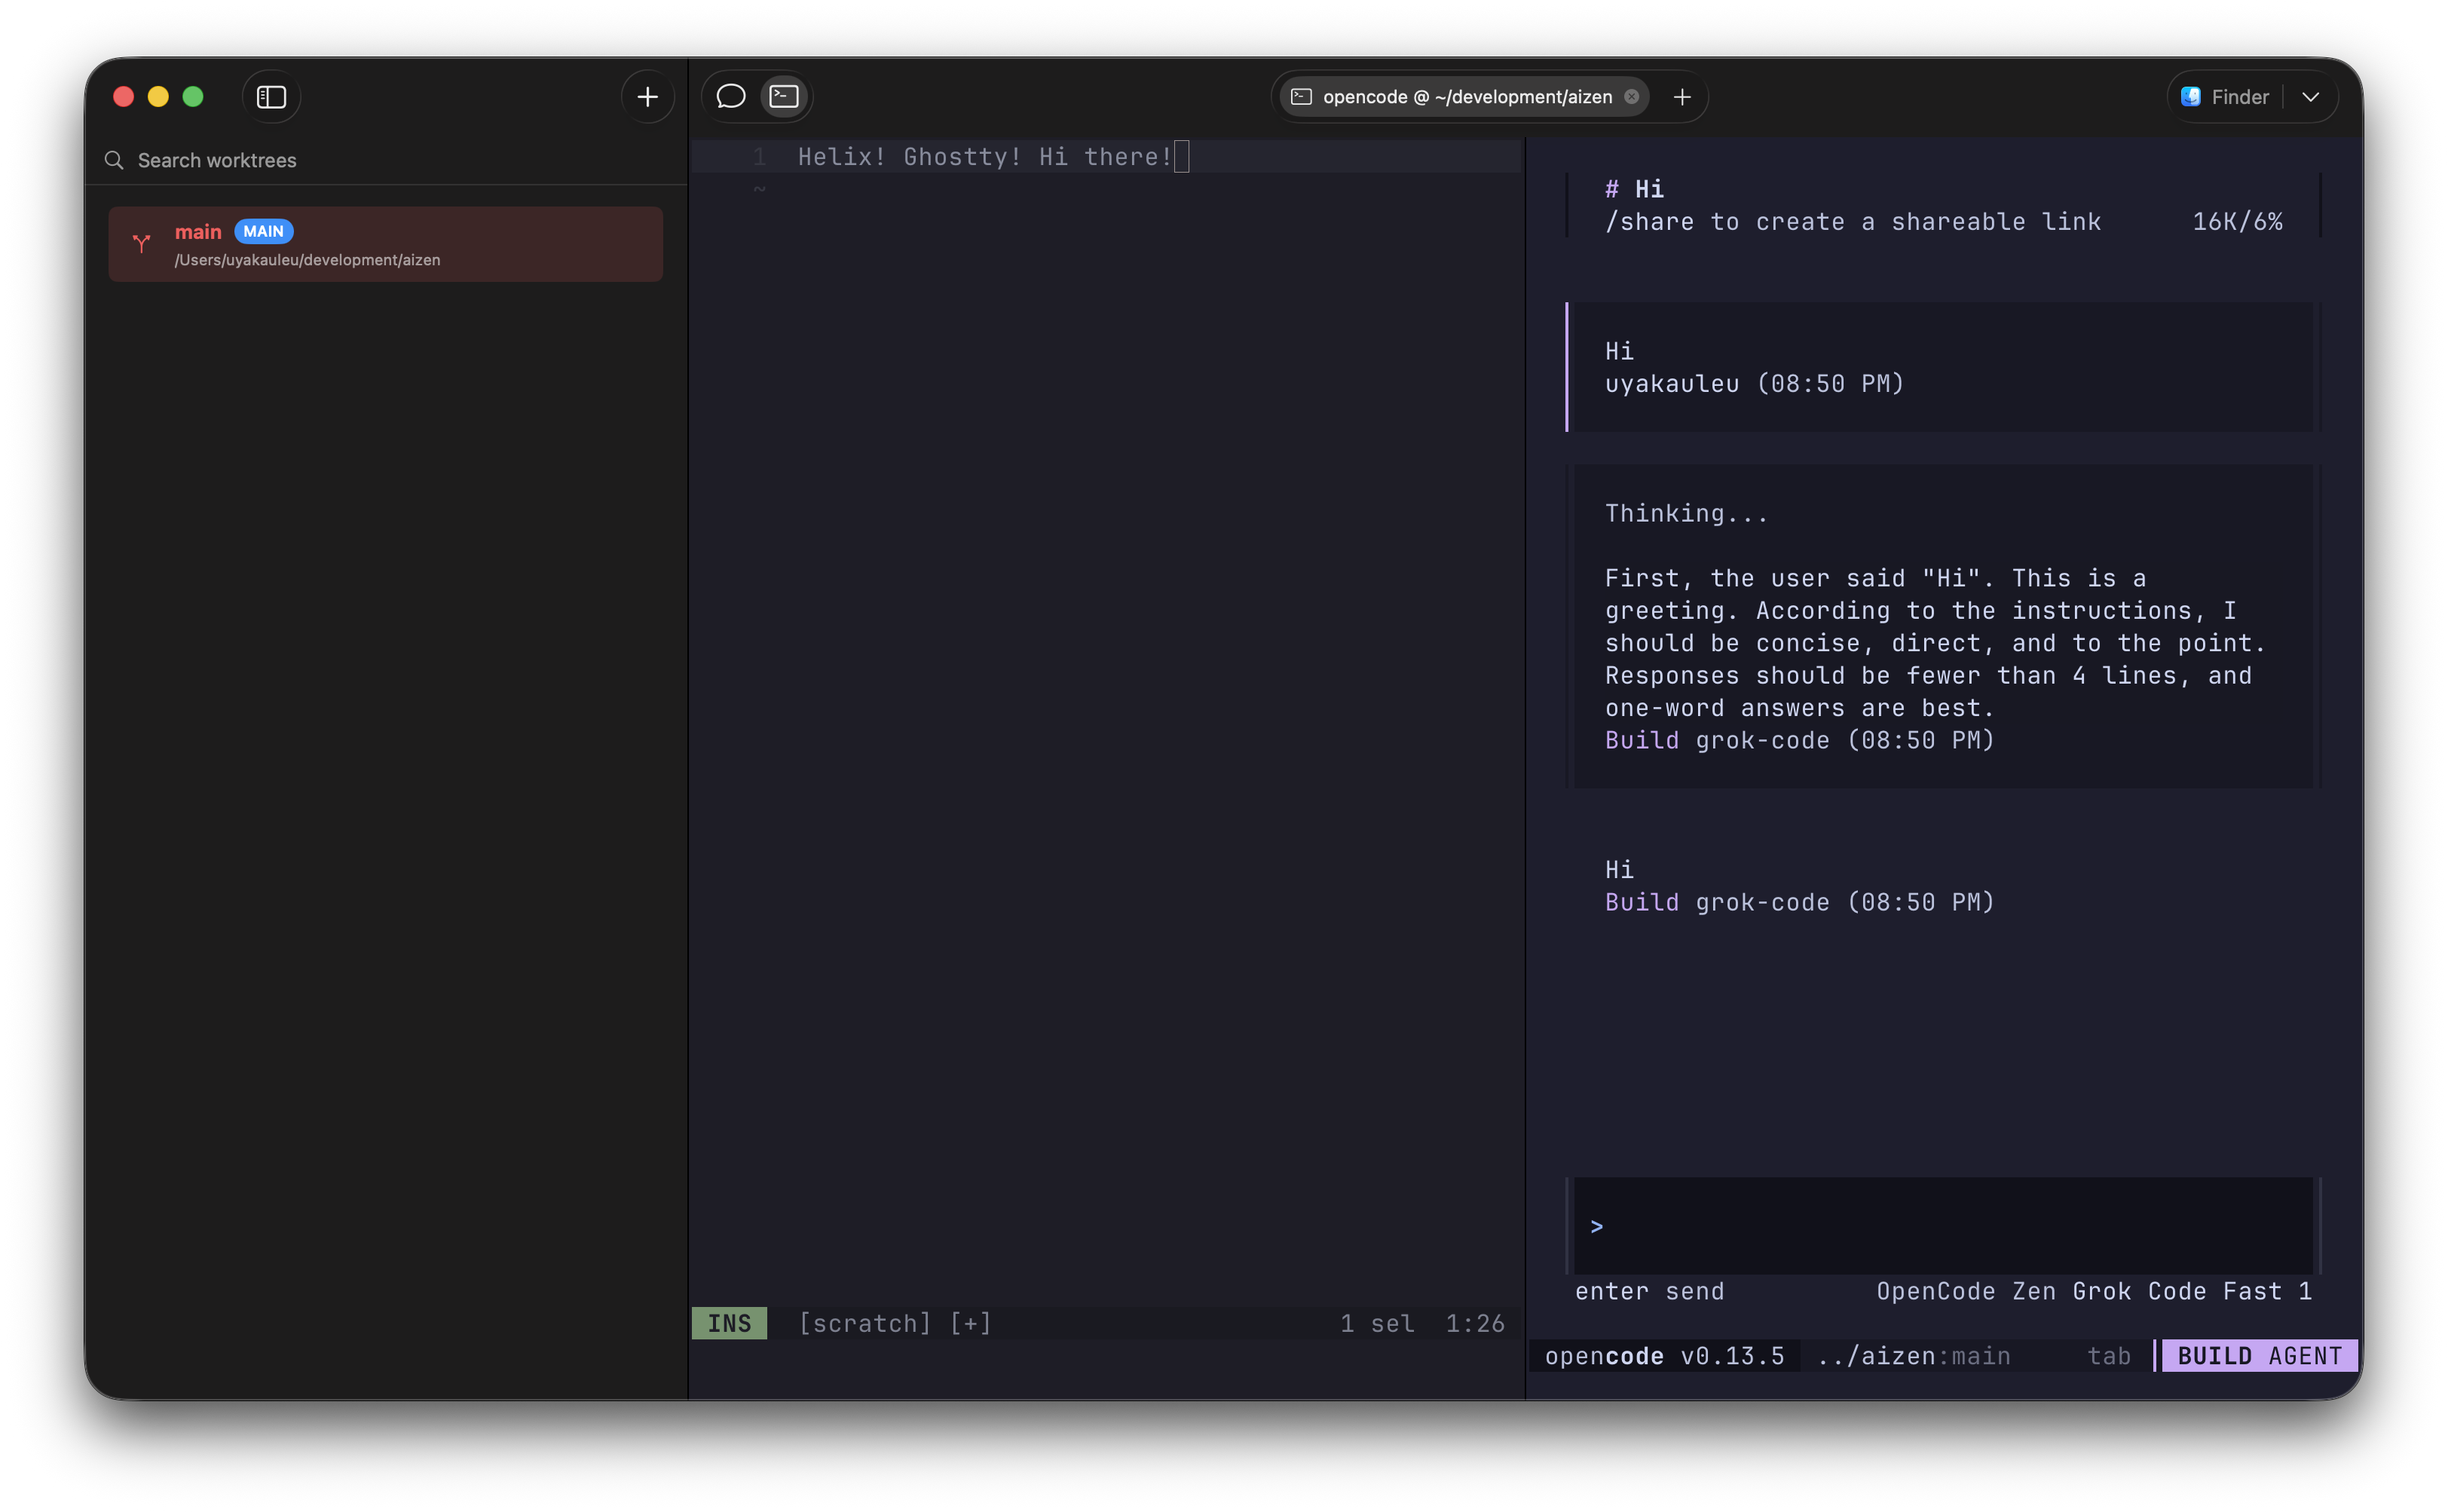Select the opencode @ ~/development/aizen tab
The width and height of the screenshot is (2448, 1512).
[1466, 97]
